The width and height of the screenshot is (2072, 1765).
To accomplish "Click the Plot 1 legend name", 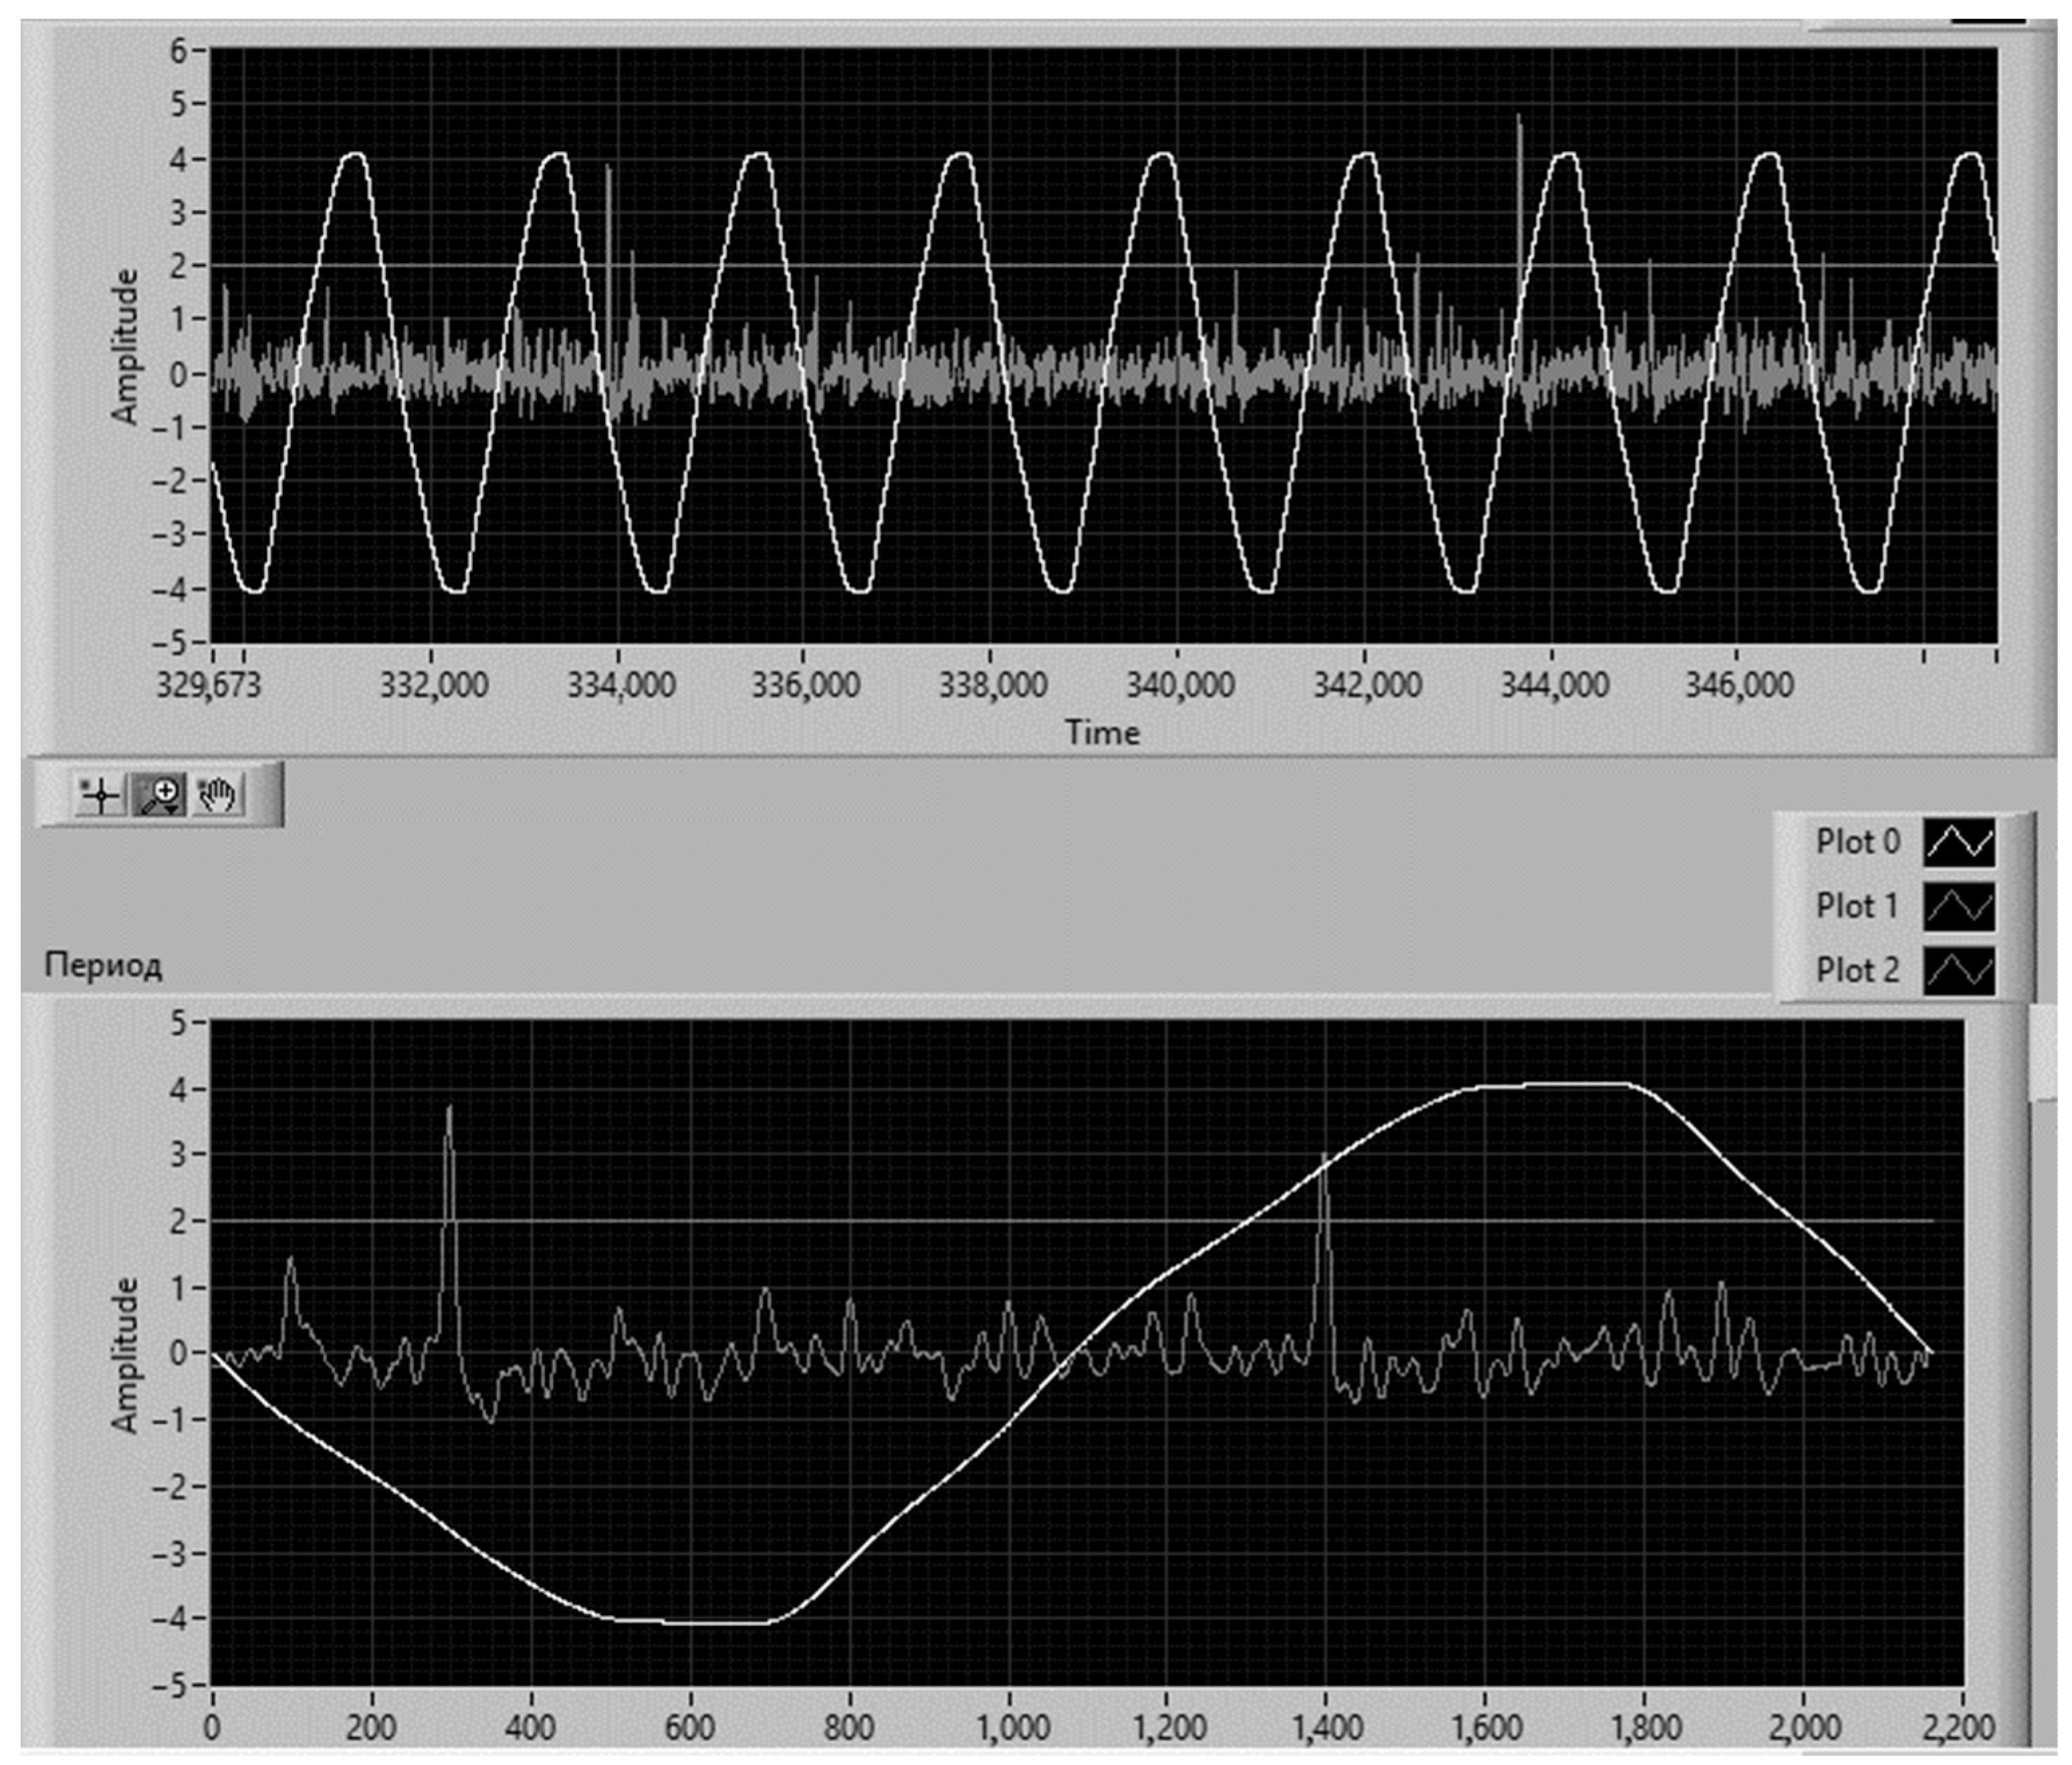I will [x=1857, y=906].
